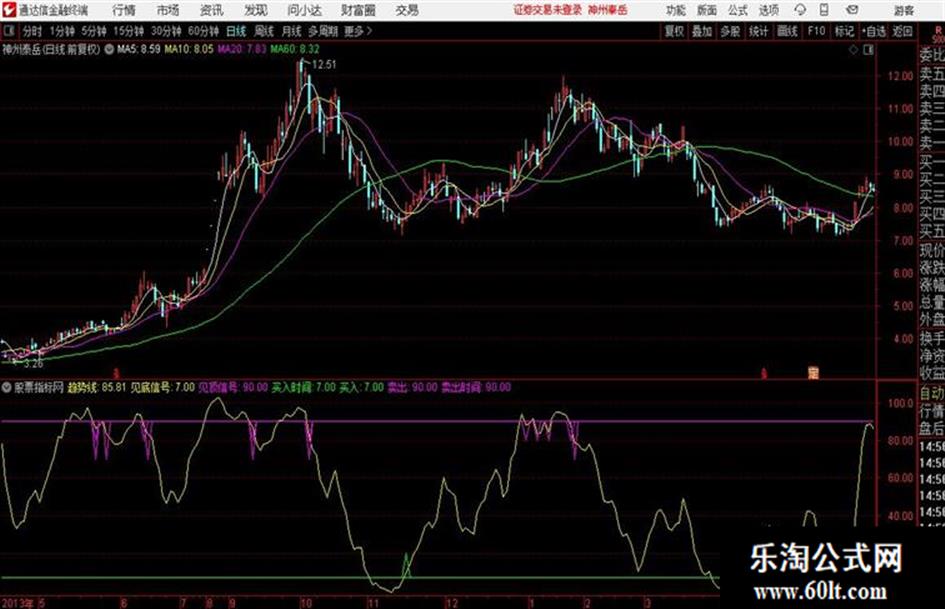Click the 卖出时间 indicator label
The width and height of the screenshot is (945, 609).
click(476, 387)
